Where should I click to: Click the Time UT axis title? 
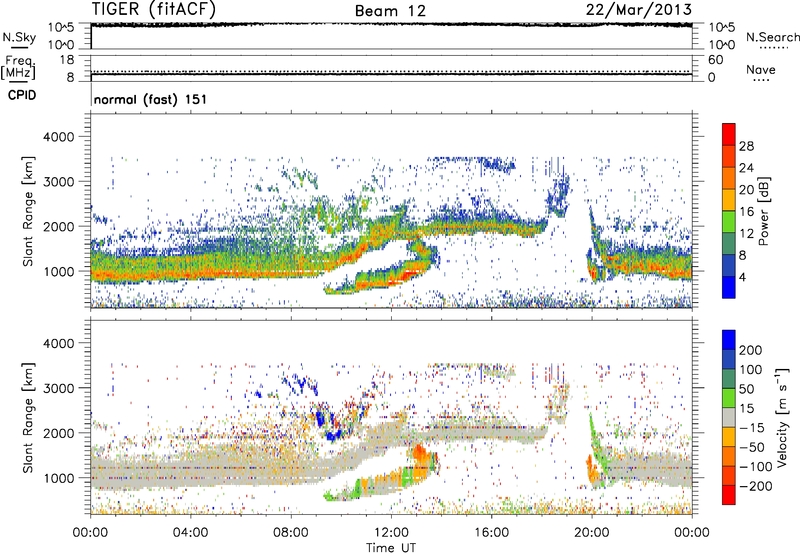391,547
